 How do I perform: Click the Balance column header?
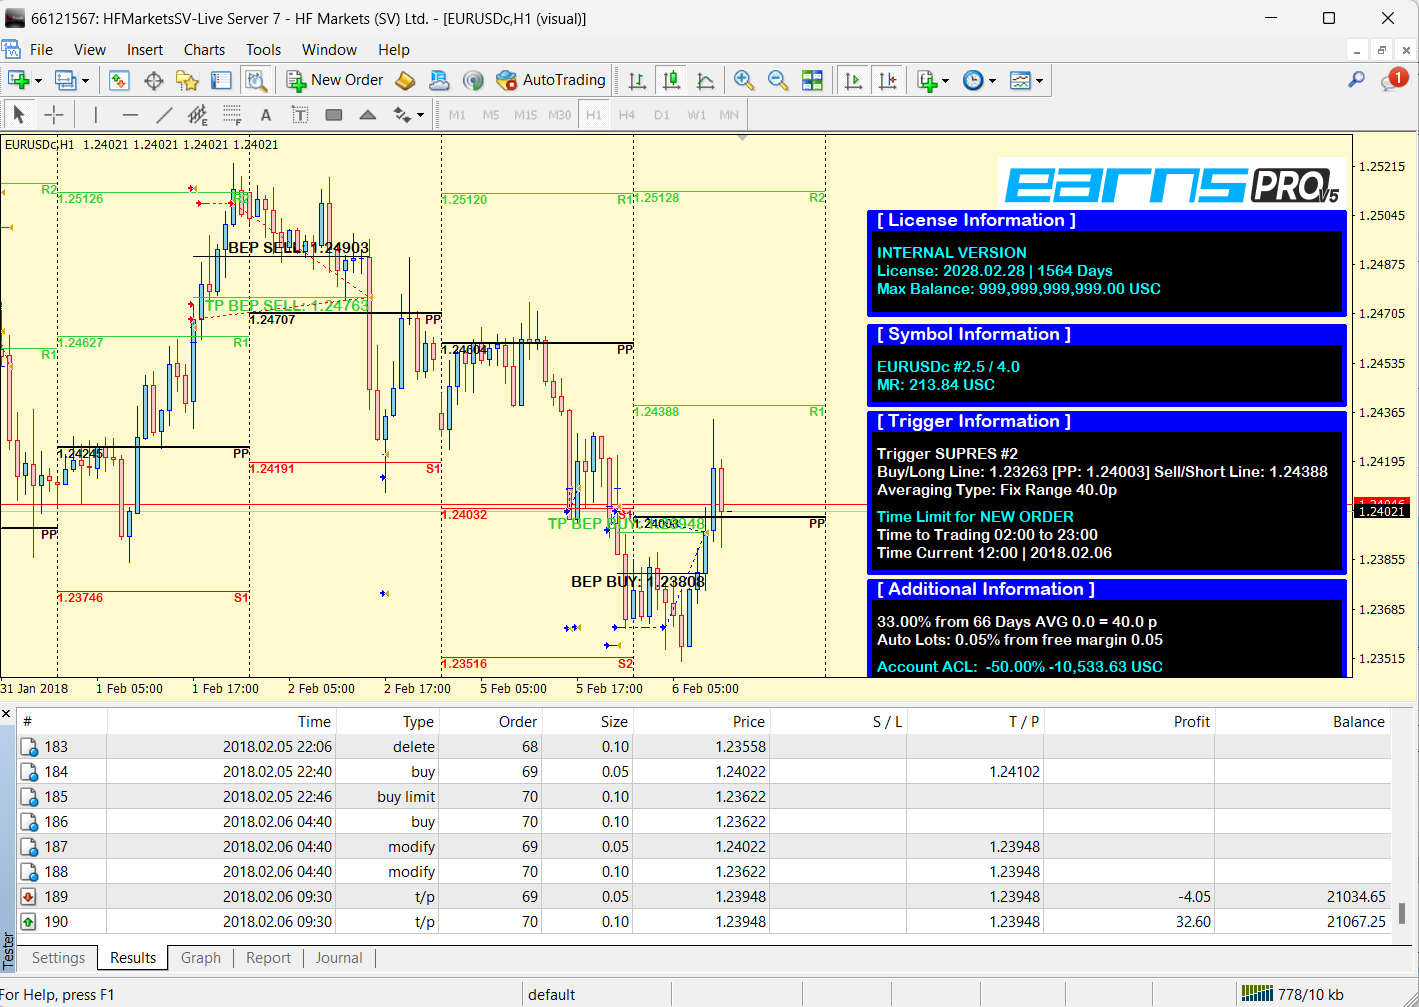coord(1302,722)
